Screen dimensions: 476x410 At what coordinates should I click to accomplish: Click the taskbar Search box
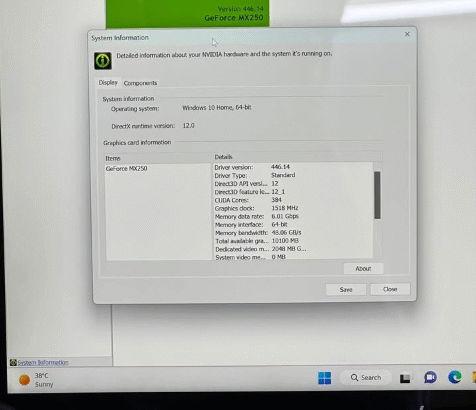click(x=366, y=377)
